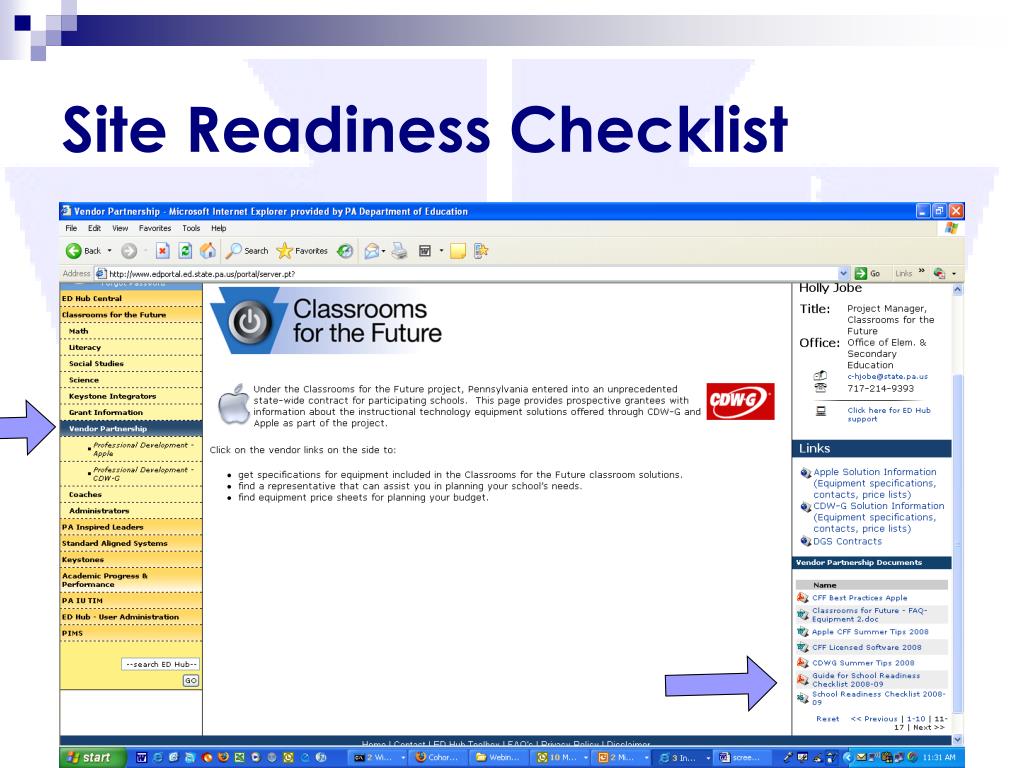
Task: Open PA Inspired Leaders sidebar item
Action: tap(131, 527)
